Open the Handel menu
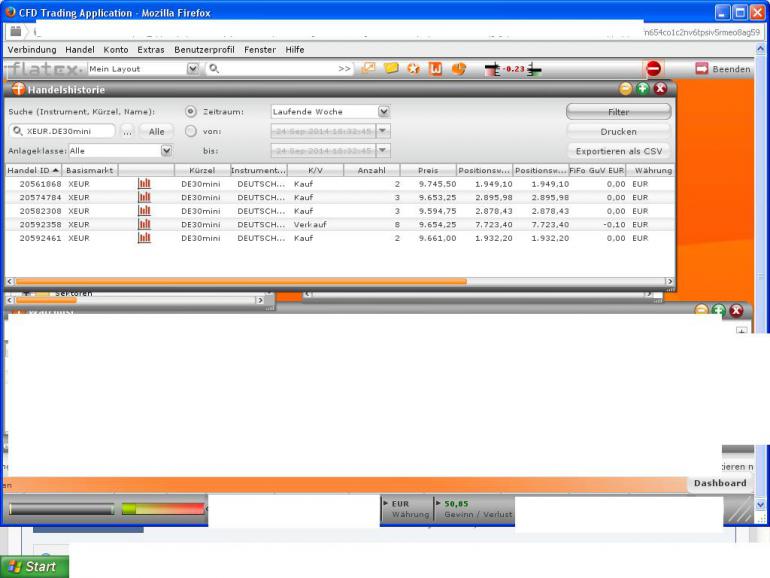This screenshot has width=770, height=578. [x=80, y=50]
